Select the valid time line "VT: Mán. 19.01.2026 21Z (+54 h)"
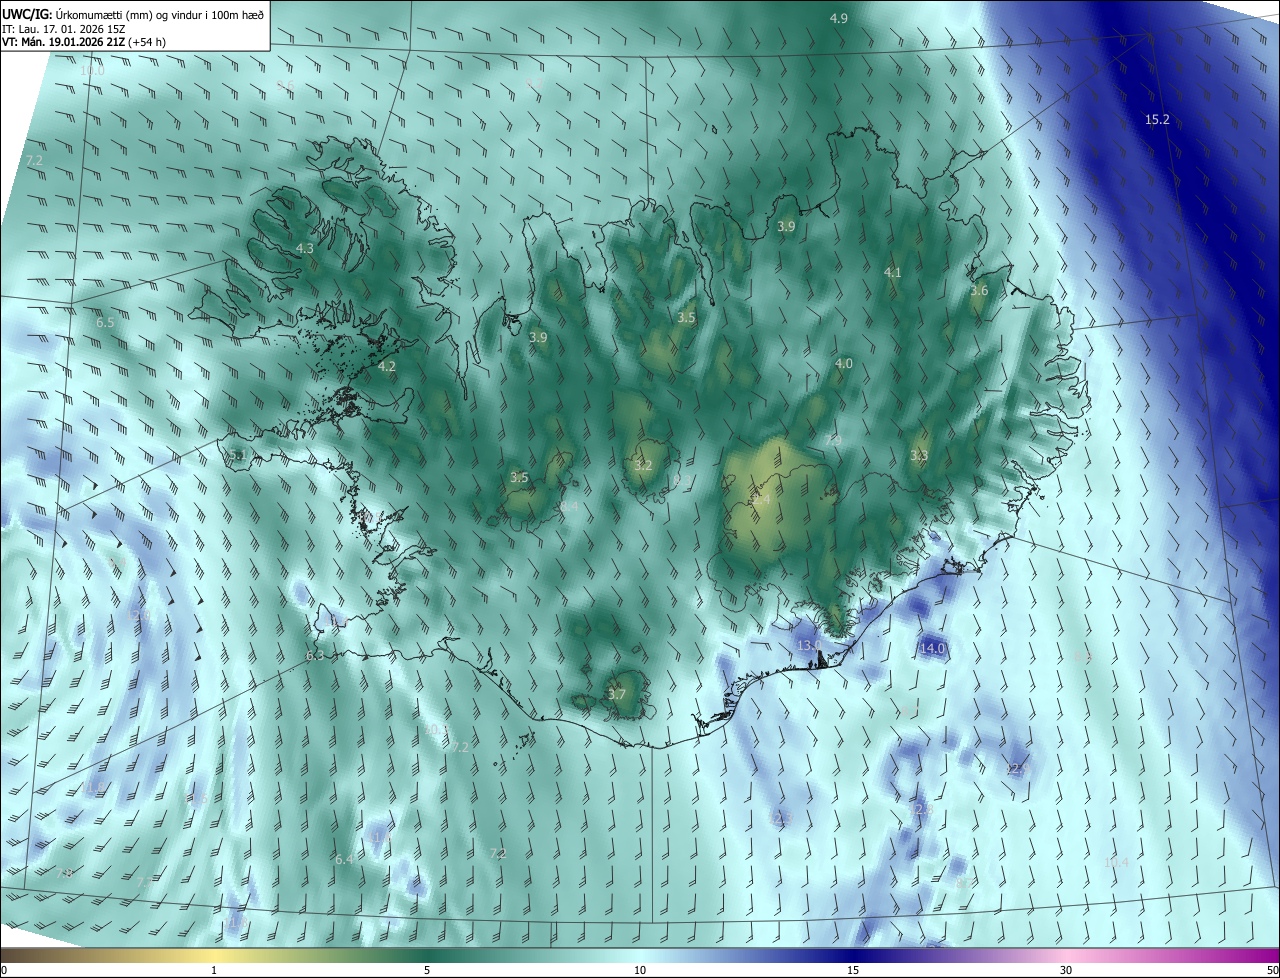 (x=86, y=42)
